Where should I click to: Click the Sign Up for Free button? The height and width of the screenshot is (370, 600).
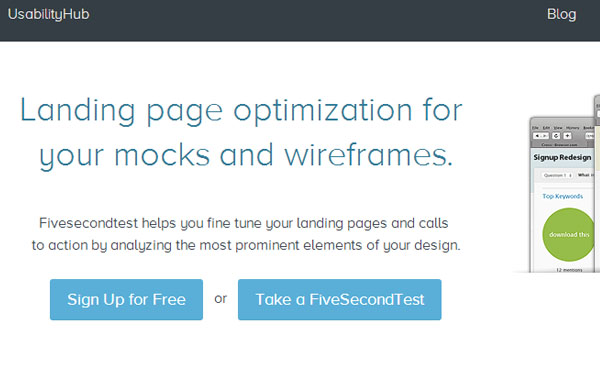126,299
